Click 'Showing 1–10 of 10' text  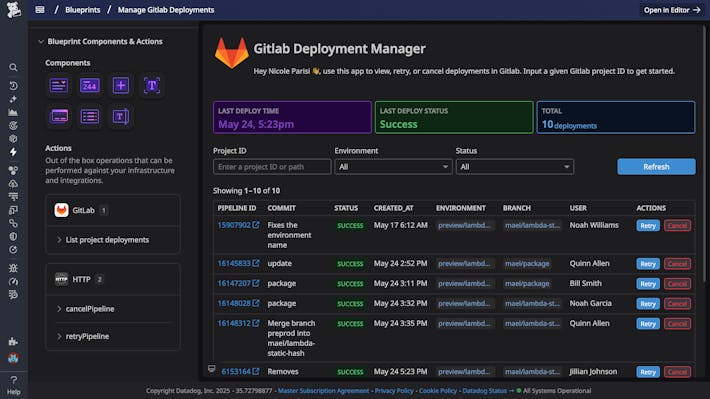[246, 191]
